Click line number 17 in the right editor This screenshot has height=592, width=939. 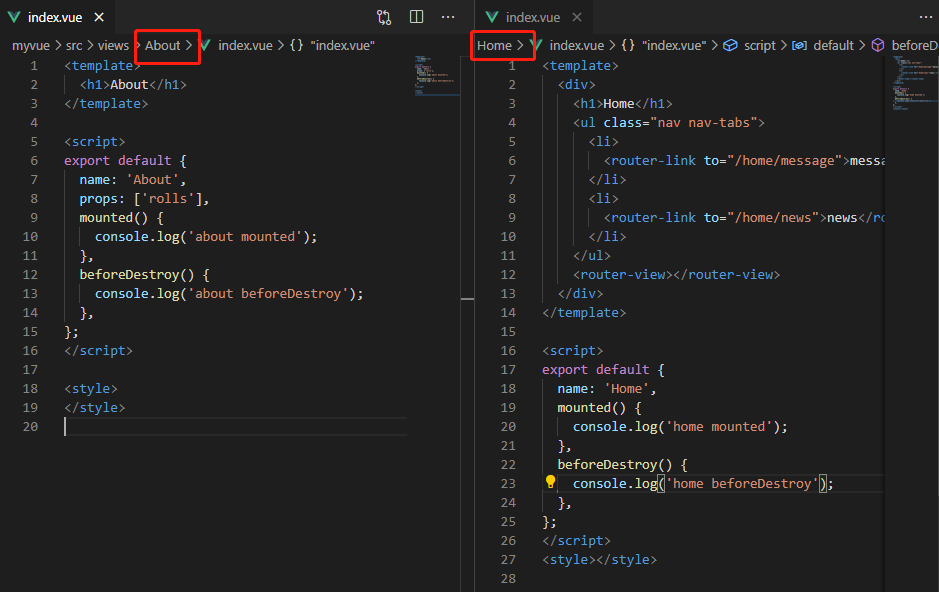coord(508,369)
